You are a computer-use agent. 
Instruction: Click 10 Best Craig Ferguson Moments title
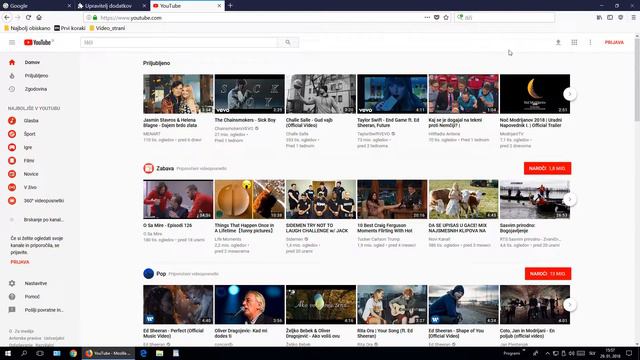click(385, 228)
